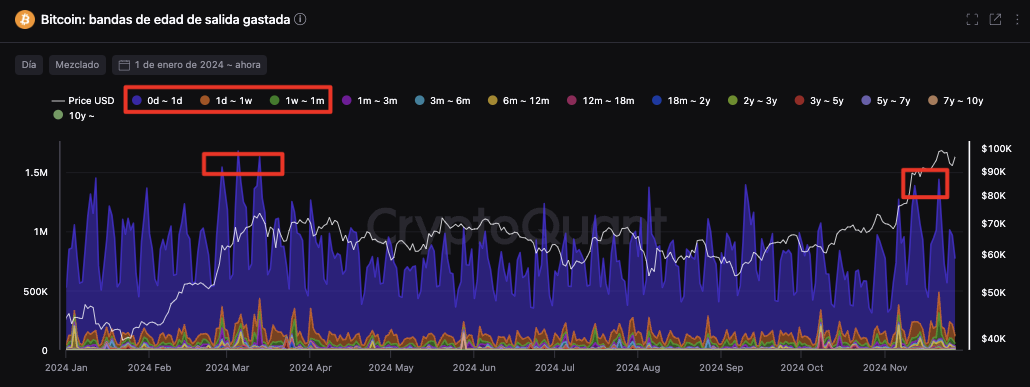This screenshot has width=1030, height=387.
Task: Click the chart title Bitcoin: bandas de edad de salida gastada
Action: point(166,20)
